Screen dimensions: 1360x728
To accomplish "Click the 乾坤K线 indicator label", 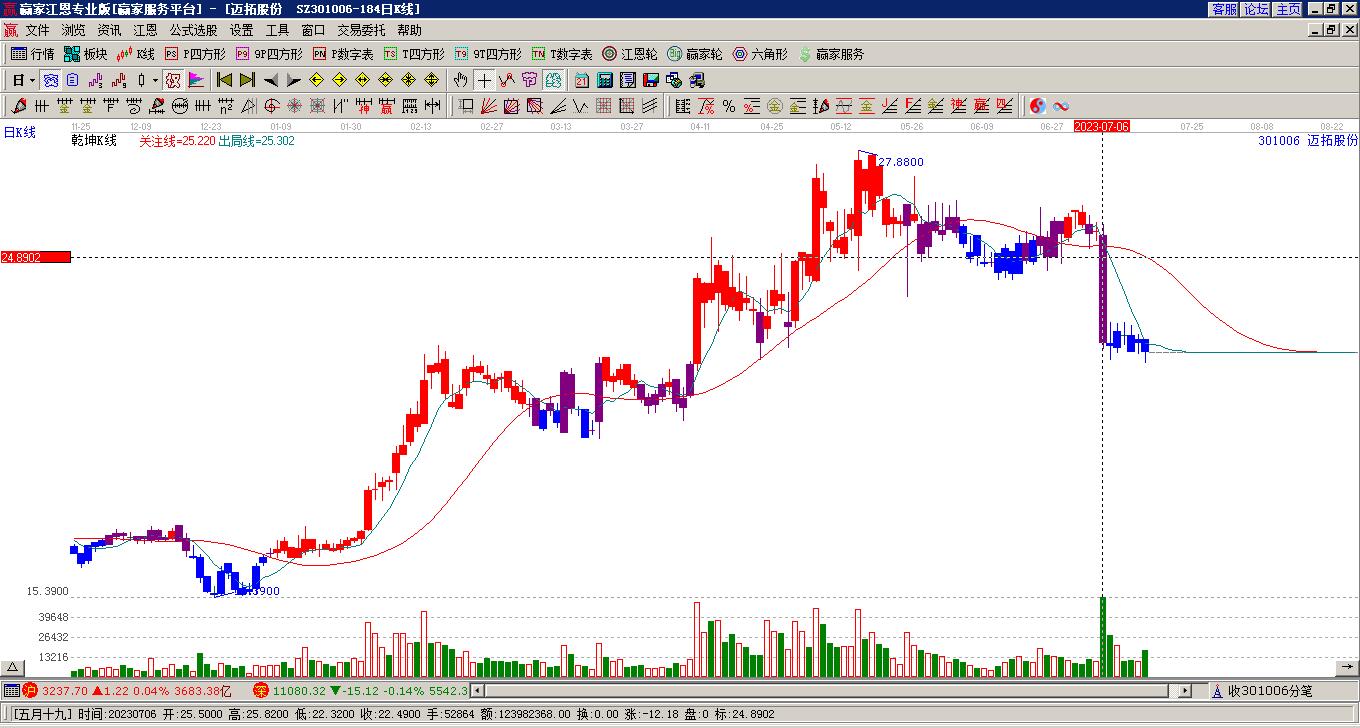I will 93,141.
